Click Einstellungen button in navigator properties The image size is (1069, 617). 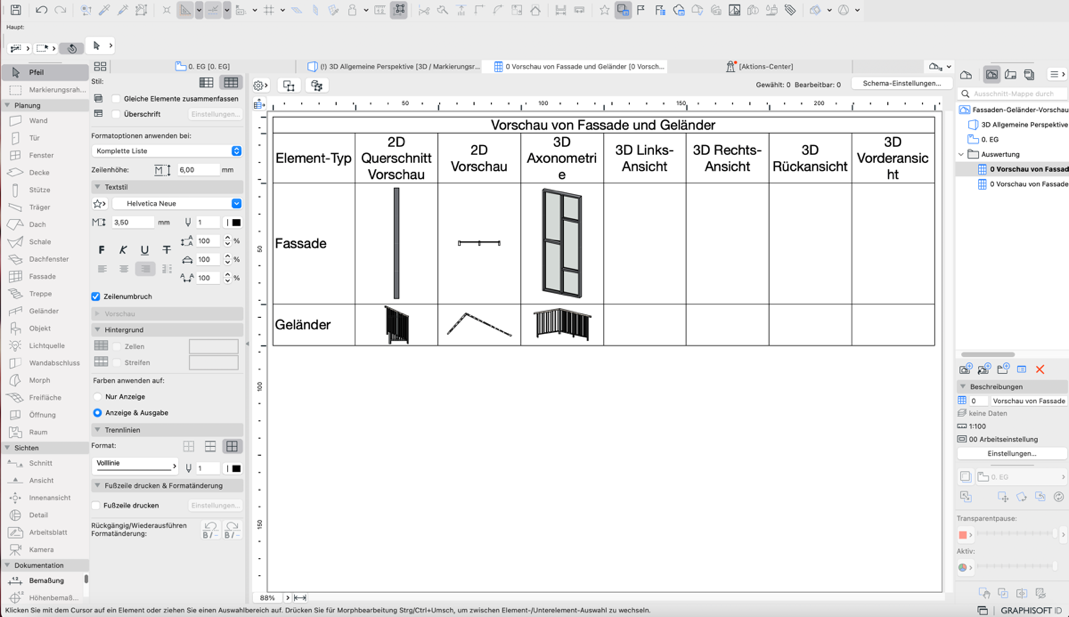coord(1012,453)
